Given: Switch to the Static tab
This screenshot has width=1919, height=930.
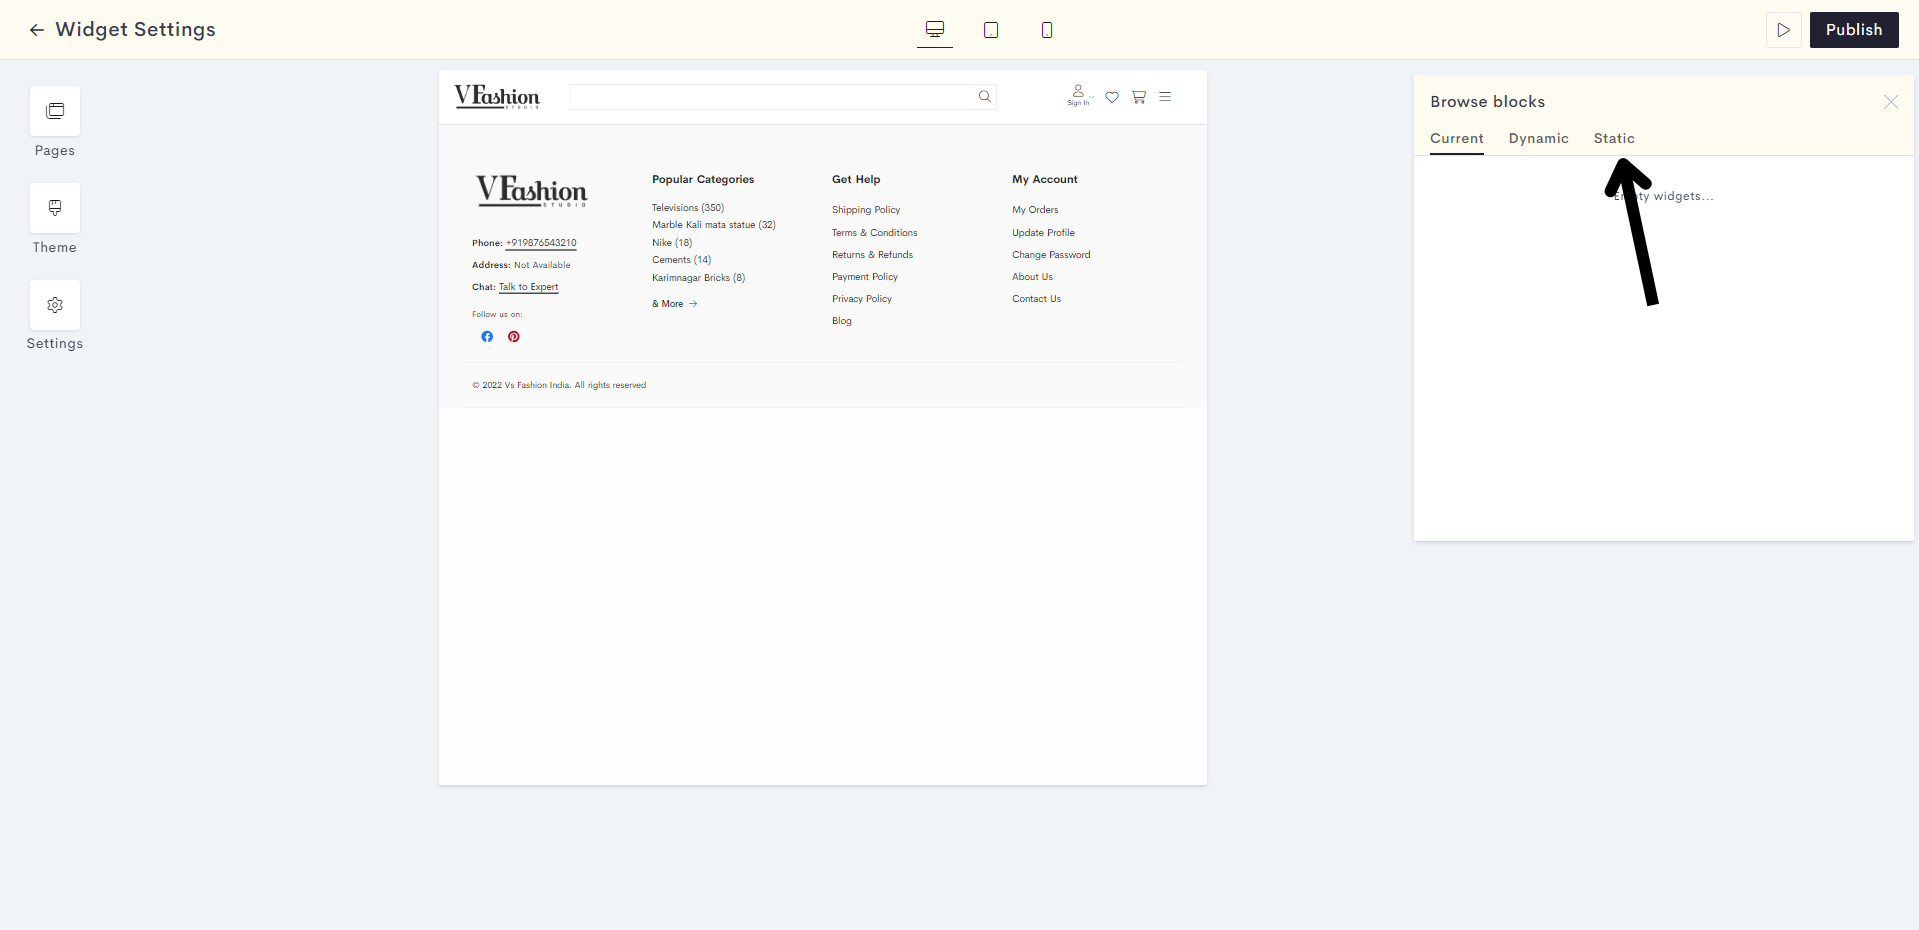Looking at the screenshot, I should point(1614,139).
